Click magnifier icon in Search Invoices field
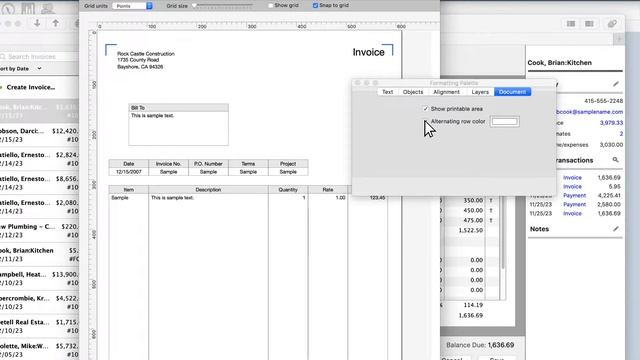 (3, 57)
